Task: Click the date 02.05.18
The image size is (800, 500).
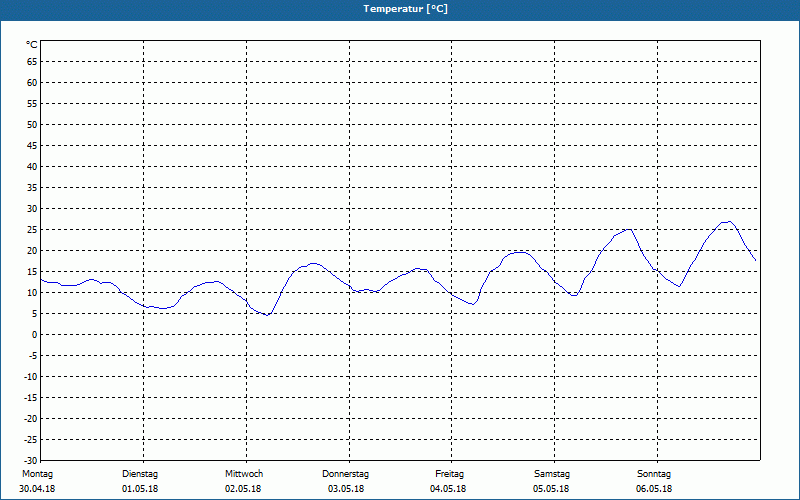Action: [243, 489]
